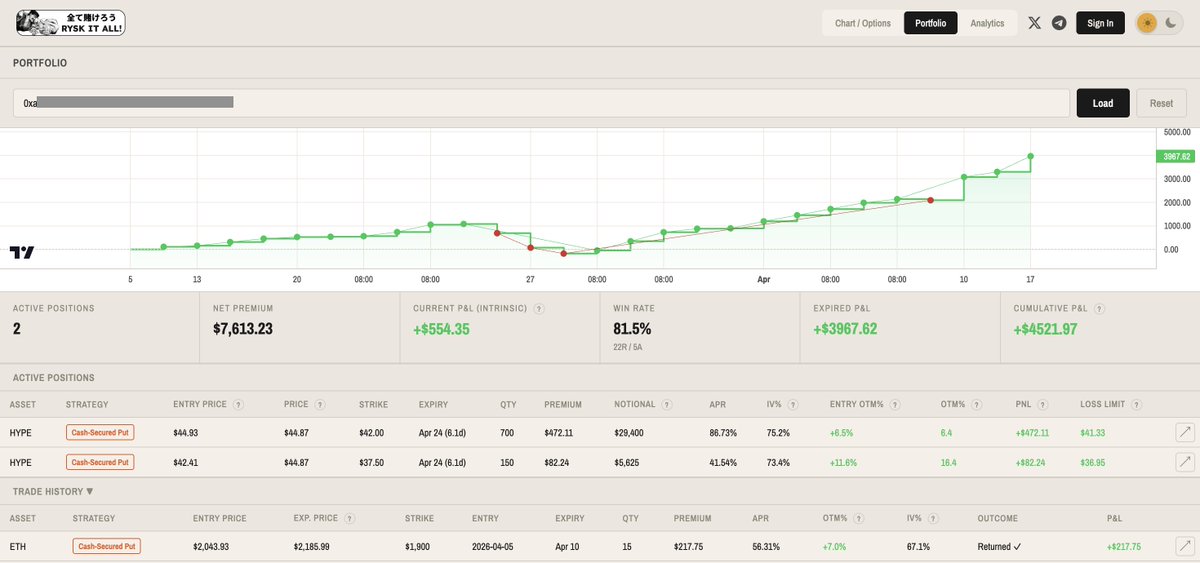Image resolution: width=1200 pixels, height=563 pixels.
Task: Click the Sign In button
Action: click(1100, 23)
